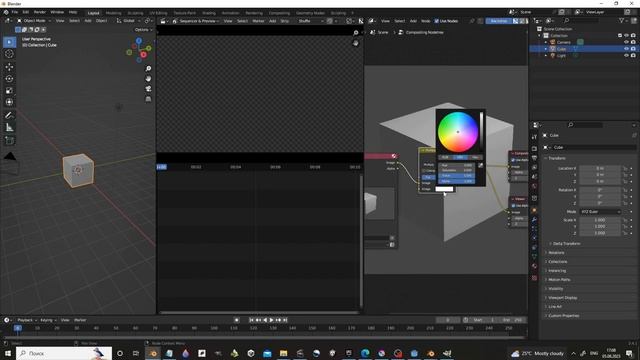Click the play animation button
Screen dimensions: 640x360
[271, 320]
